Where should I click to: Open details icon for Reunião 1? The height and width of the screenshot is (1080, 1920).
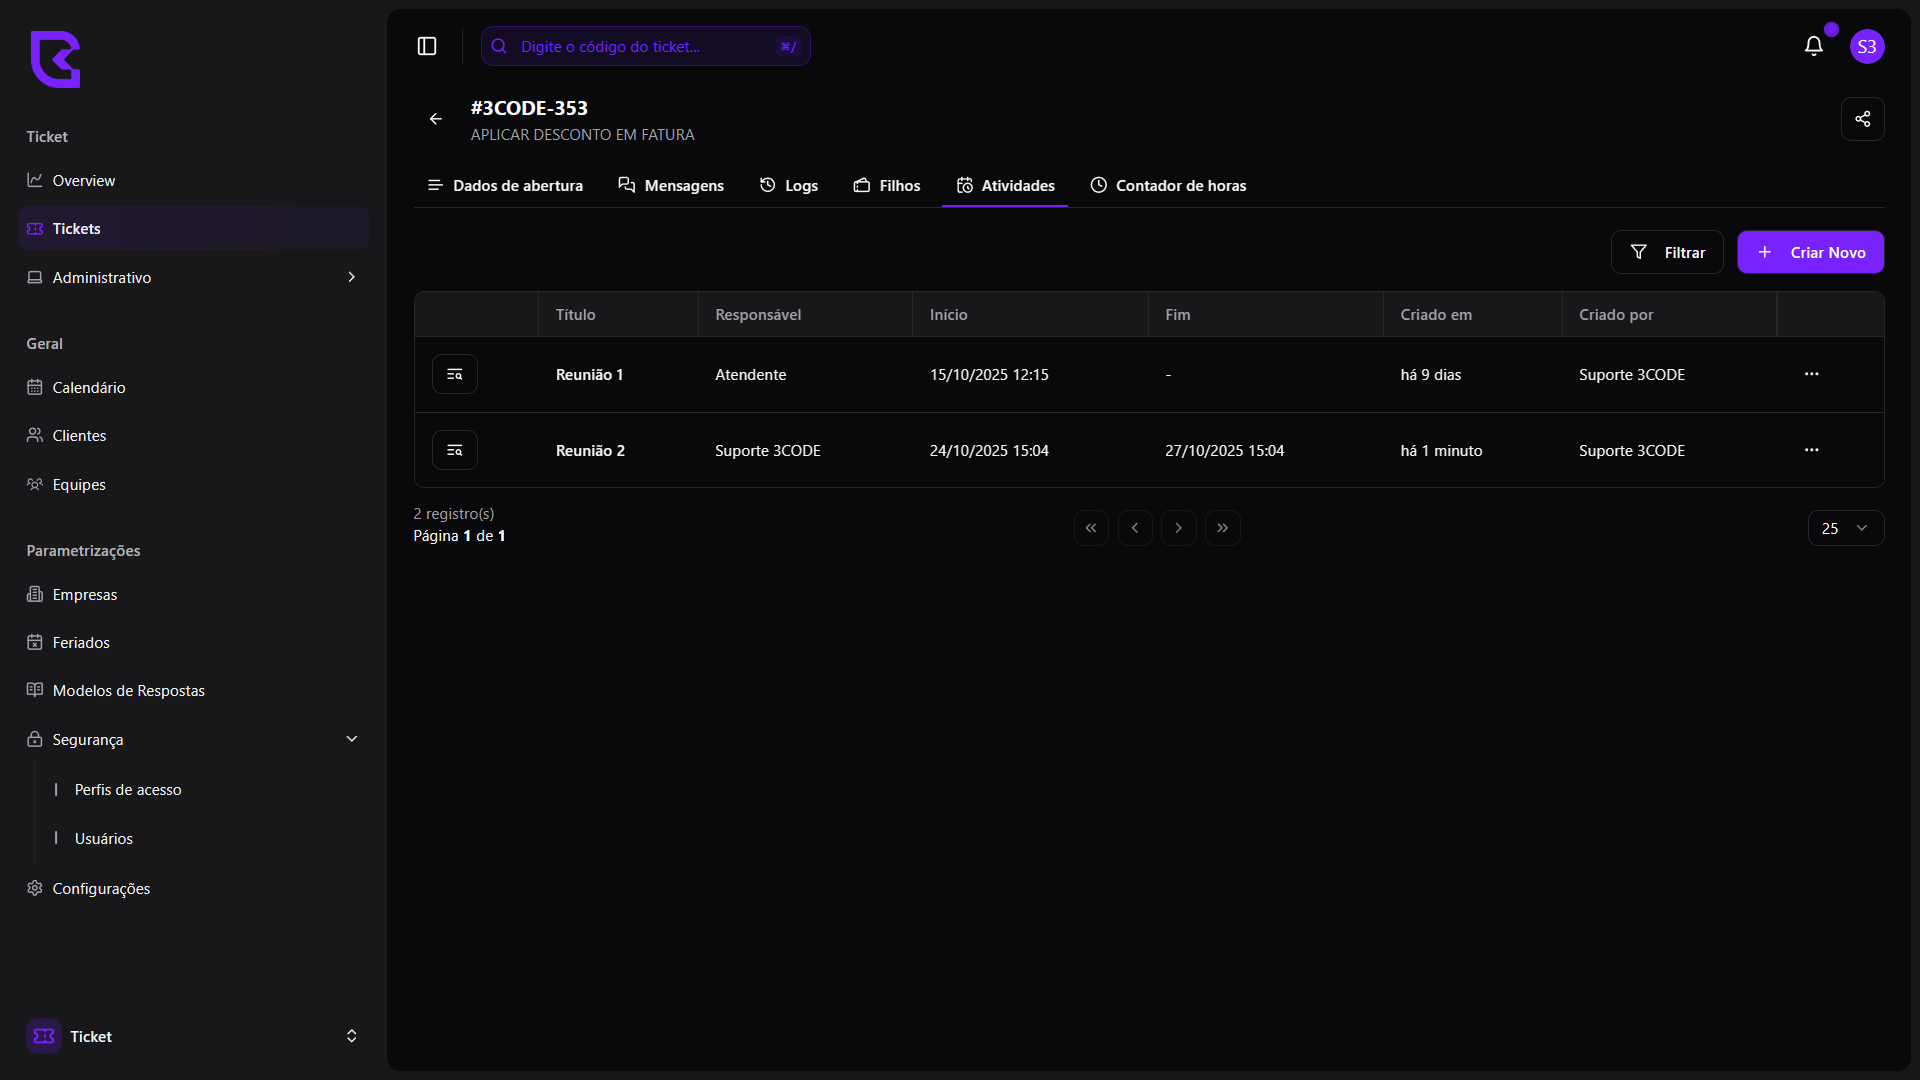[455, 374]
